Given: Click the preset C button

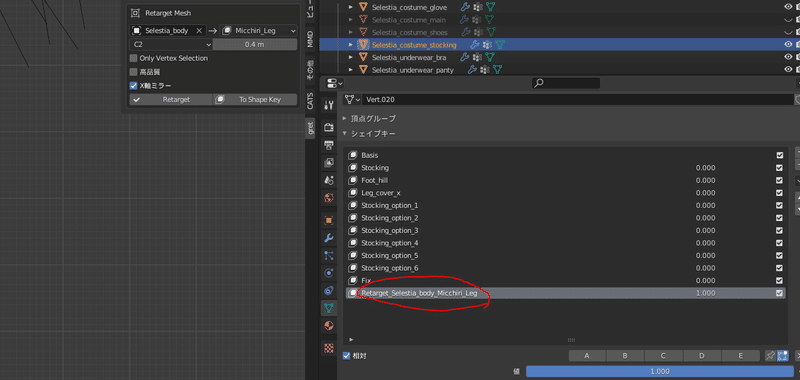Looking at the screenshot, I should click(664, 356).
